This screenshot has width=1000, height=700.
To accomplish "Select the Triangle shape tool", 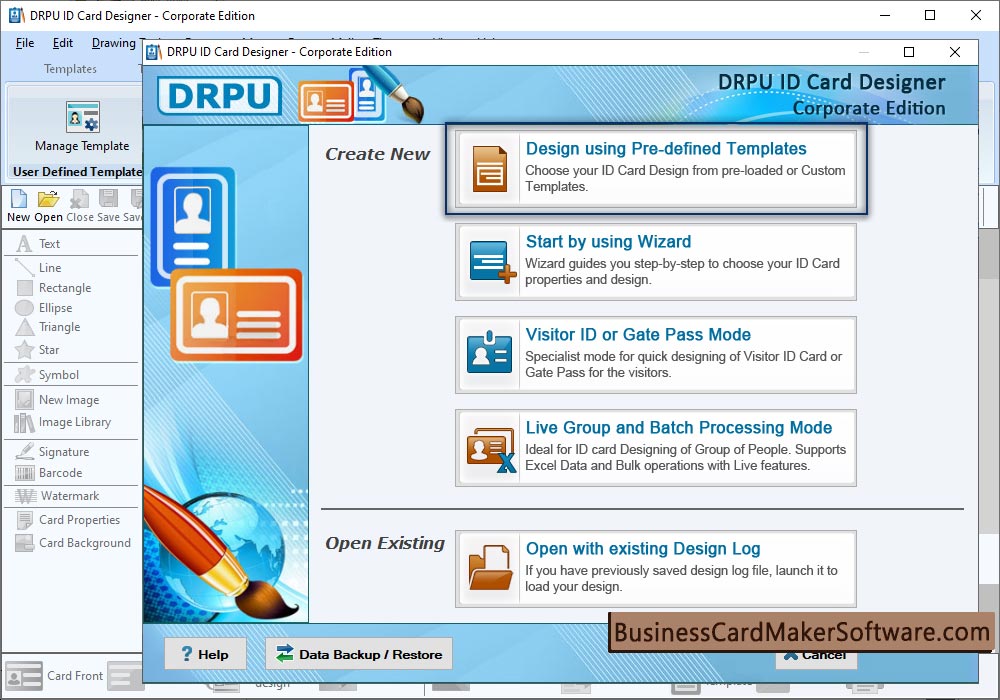I will 48,327.
